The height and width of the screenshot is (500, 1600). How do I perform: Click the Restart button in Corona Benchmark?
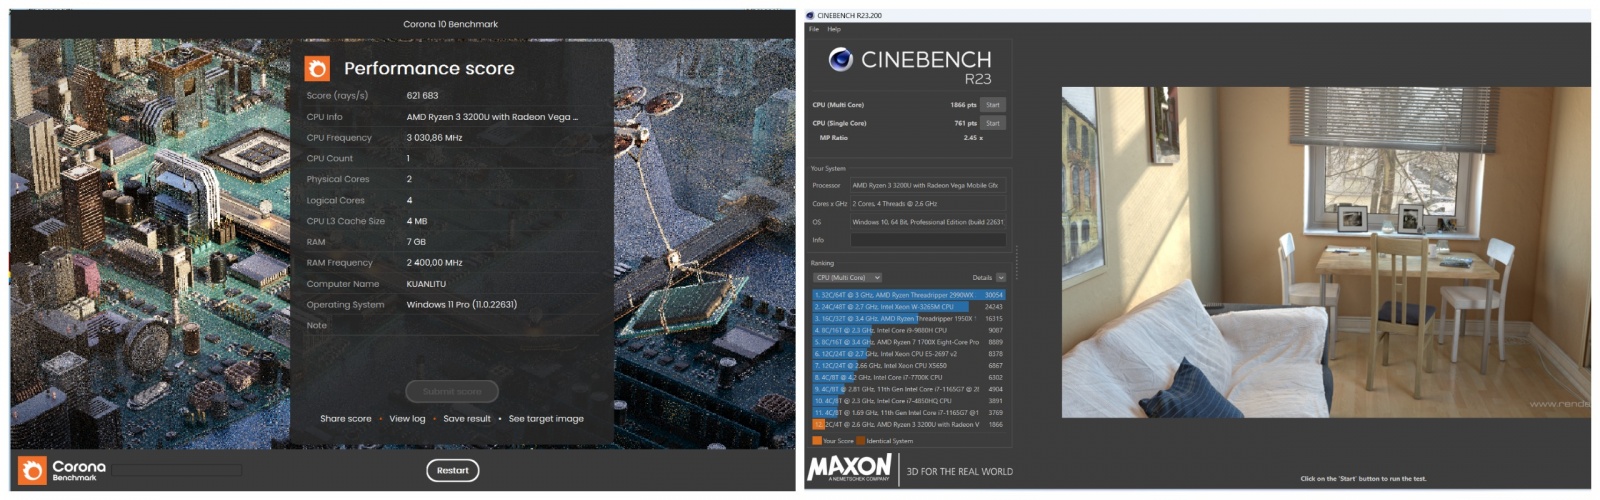(452, 470)
